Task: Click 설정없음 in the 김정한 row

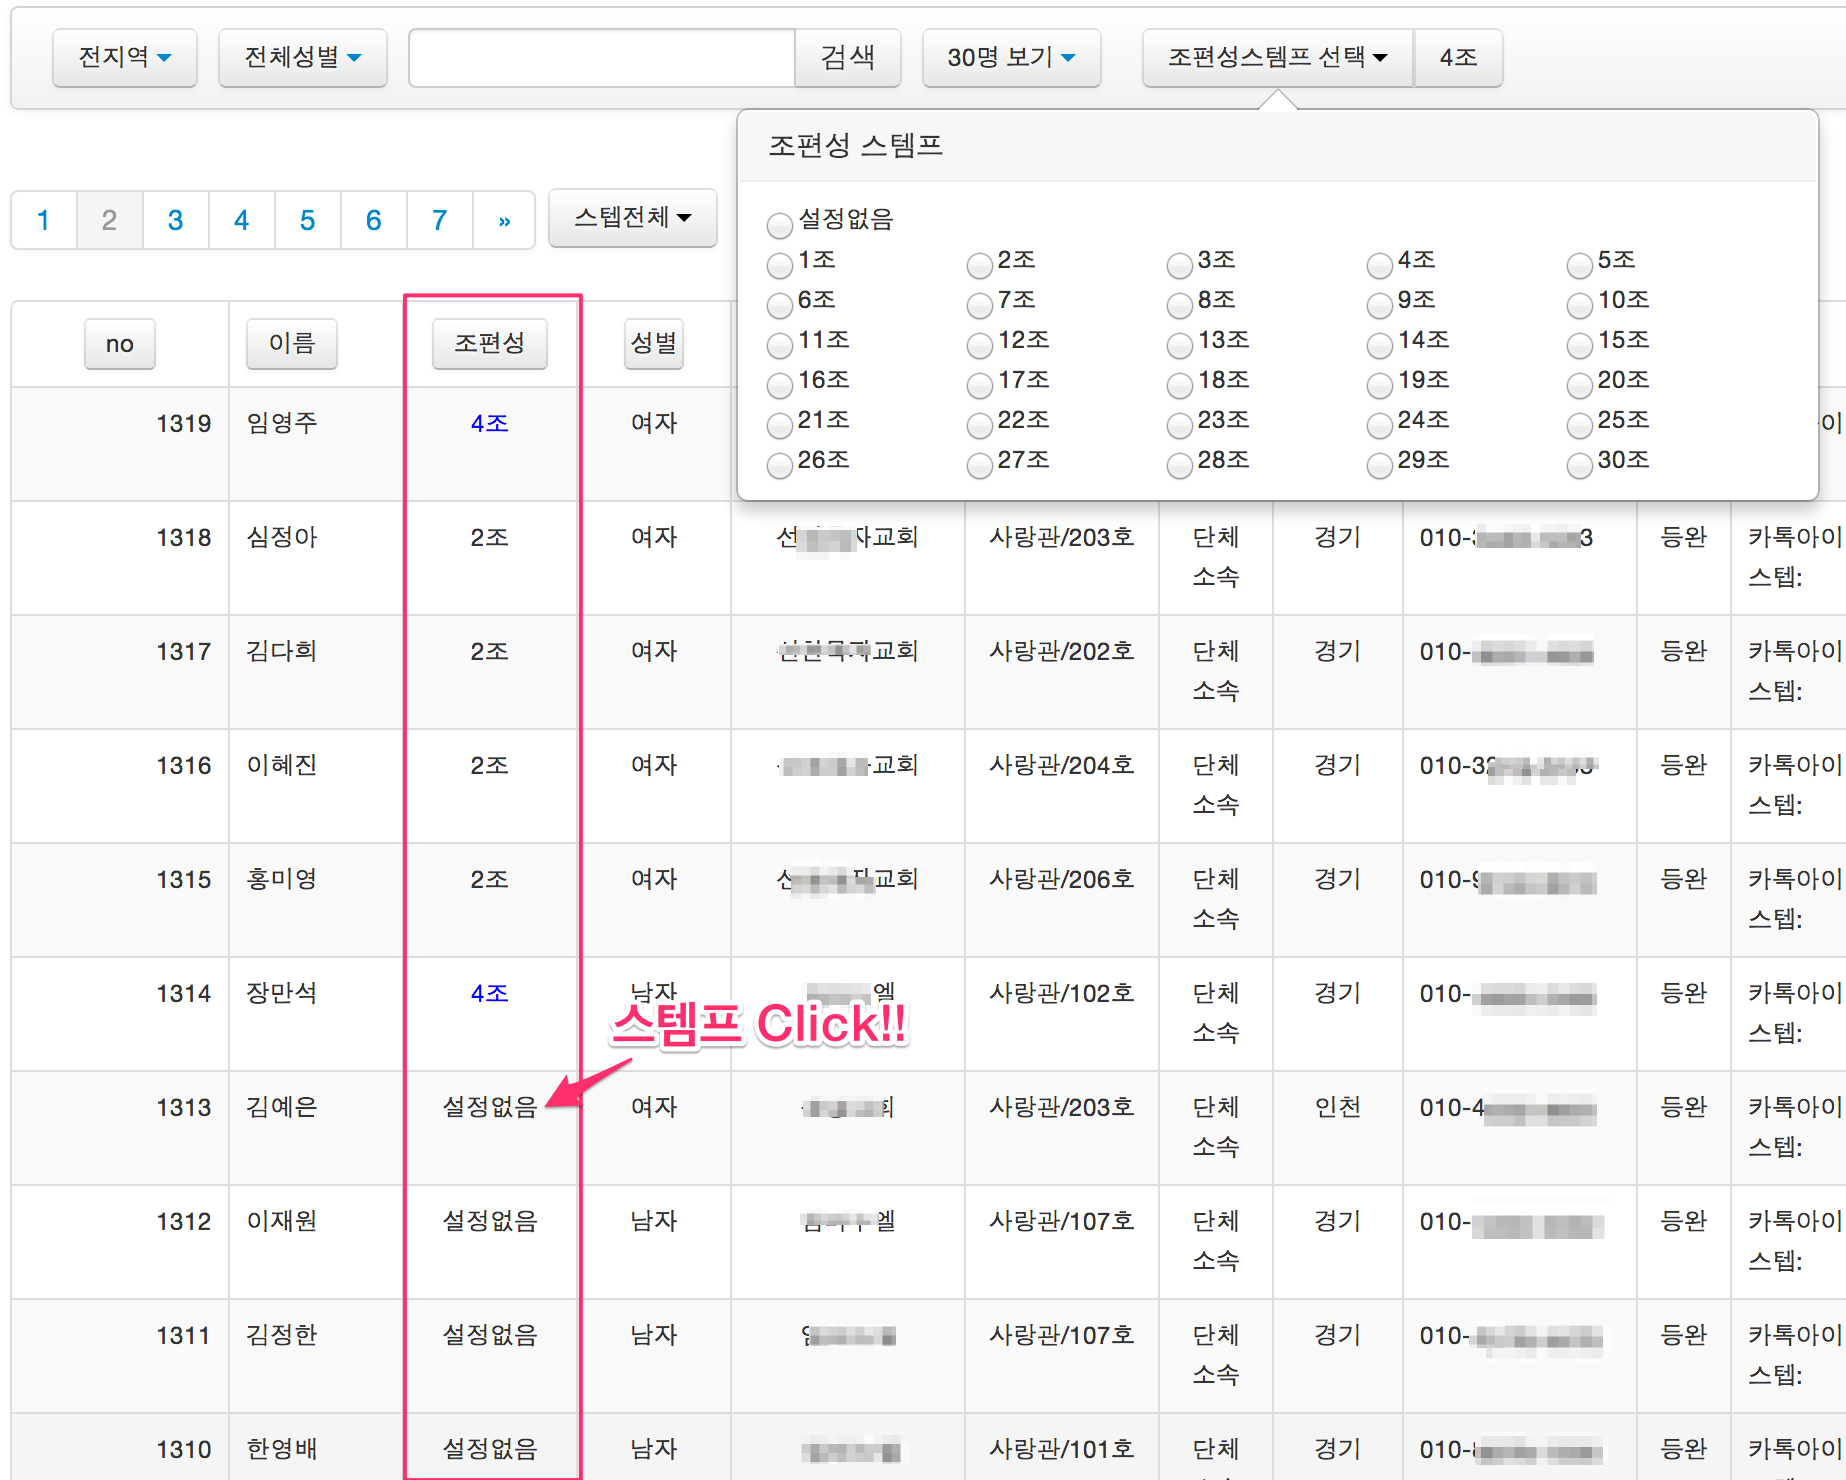Action: (490, 1336)
